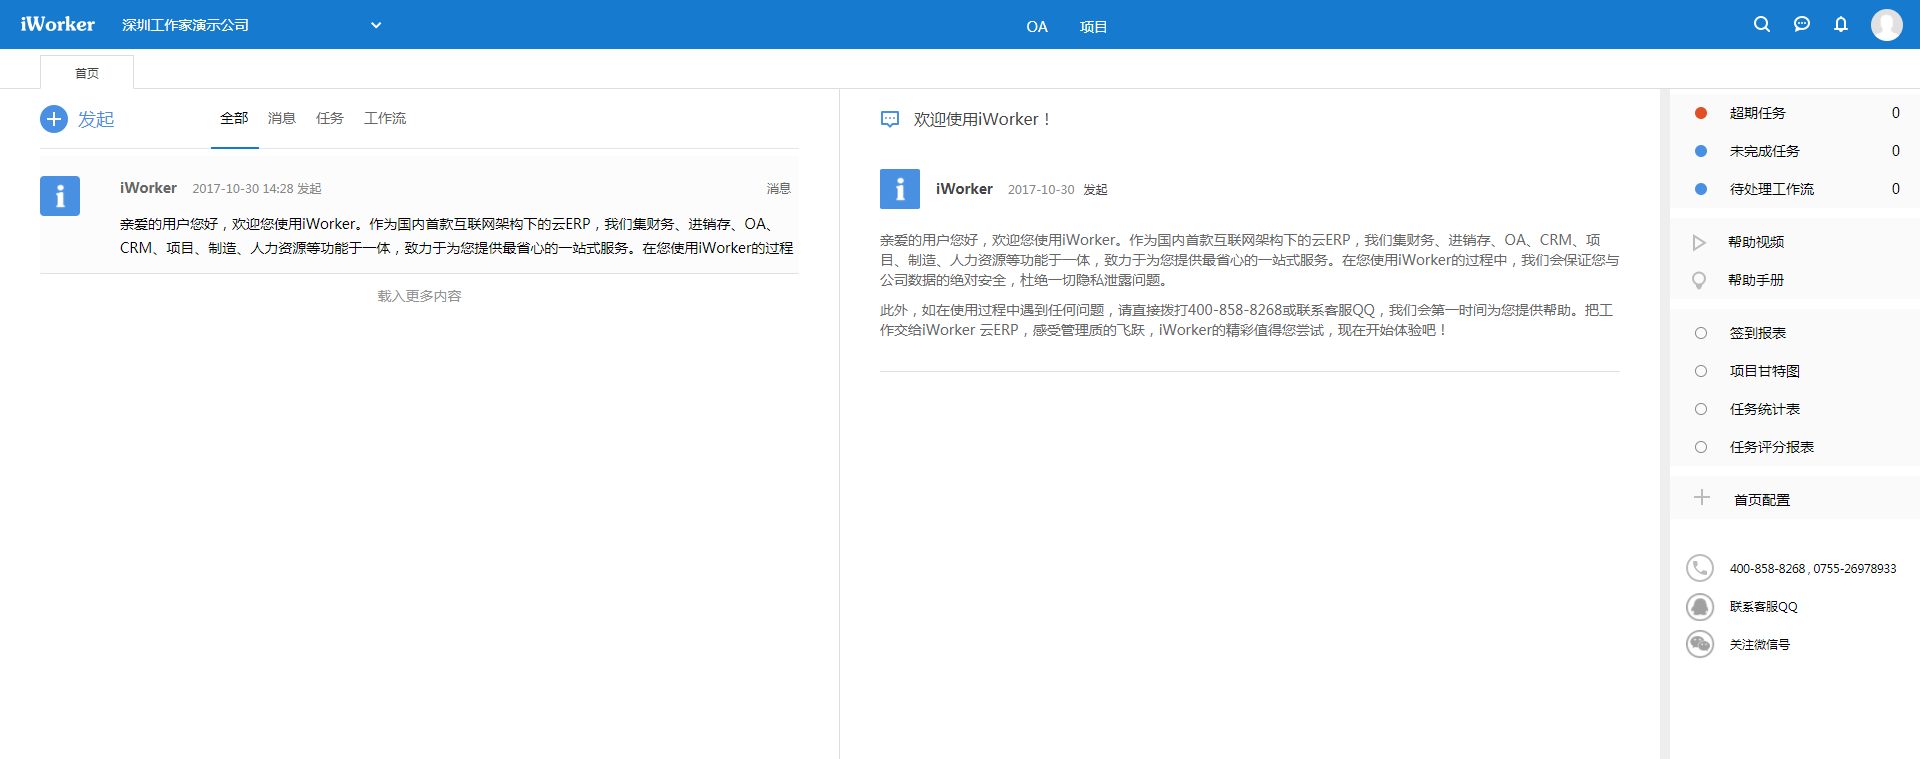Image resolution: width=1920 pixels, height=759 pixels.
Task: Click the circle icon beside 项目甘特图
Action: tap(1701, 371)
